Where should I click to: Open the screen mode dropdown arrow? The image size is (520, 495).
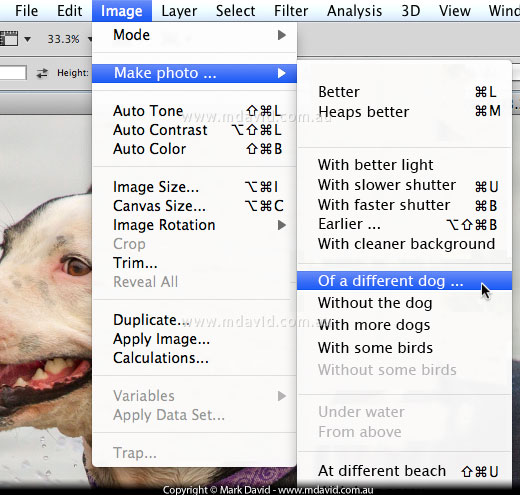click(27, 39)
